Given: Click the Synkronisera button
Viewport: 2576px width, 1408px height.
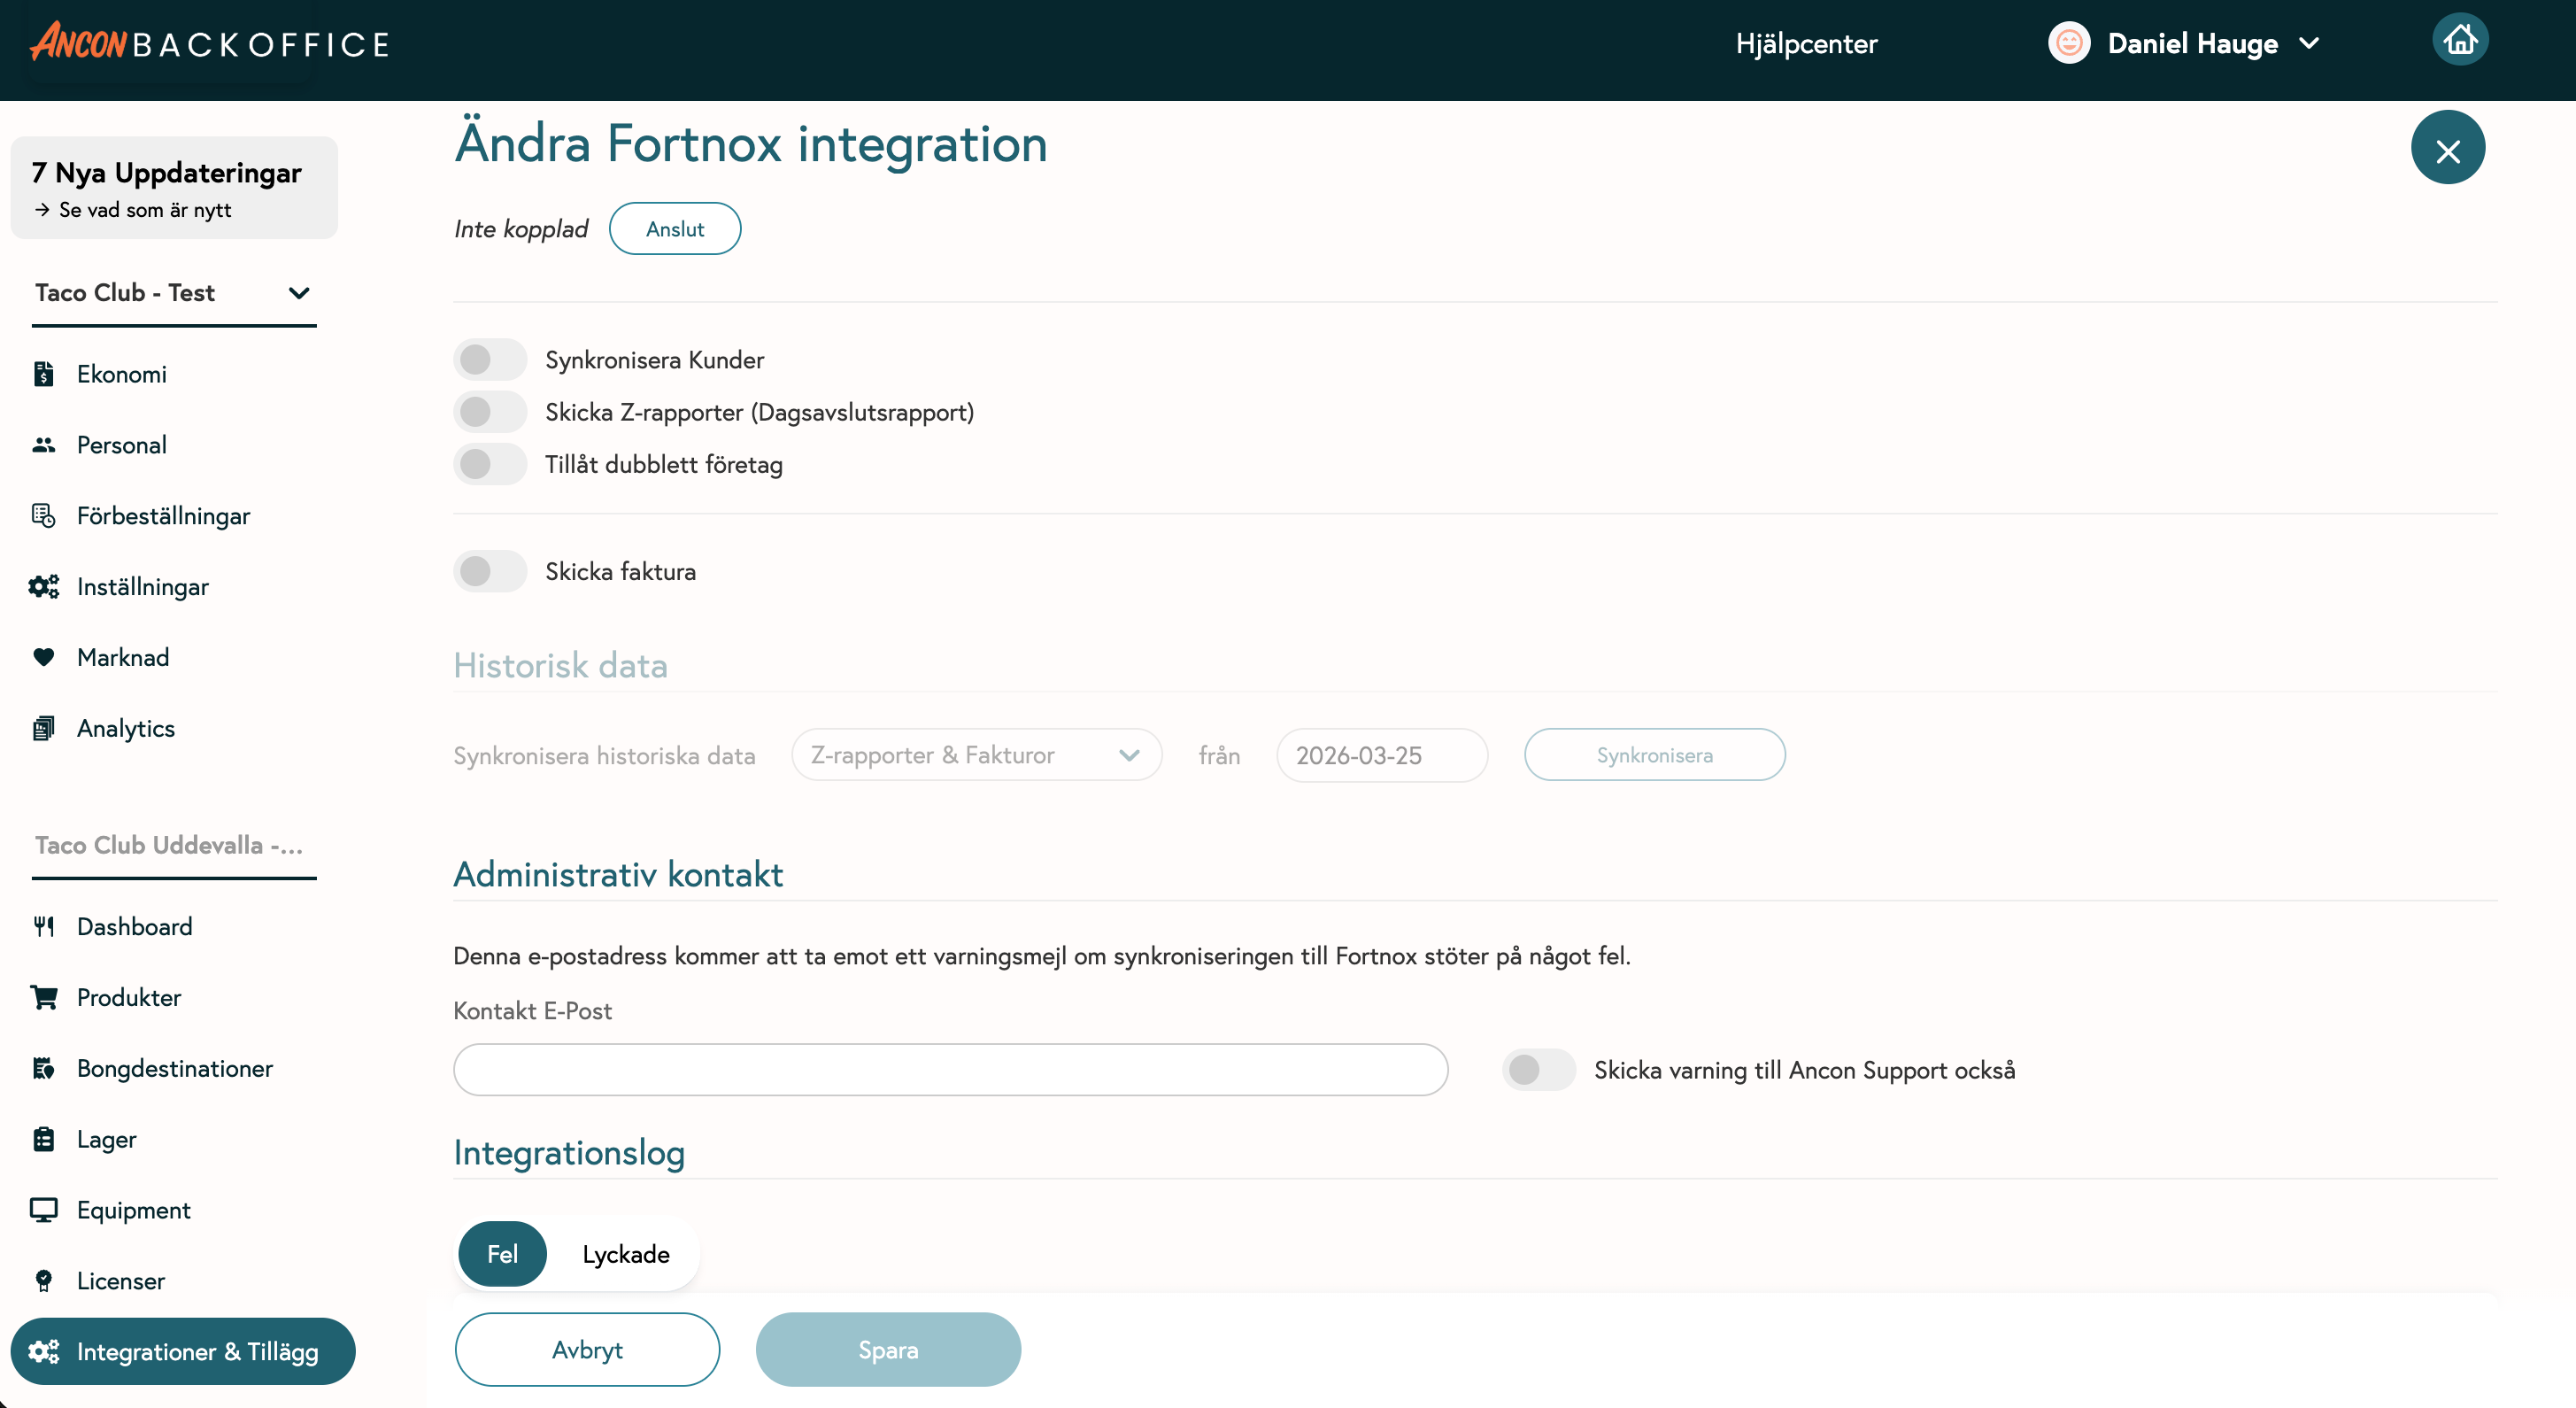Looking at the screenshot, I should click(1654, 755).
